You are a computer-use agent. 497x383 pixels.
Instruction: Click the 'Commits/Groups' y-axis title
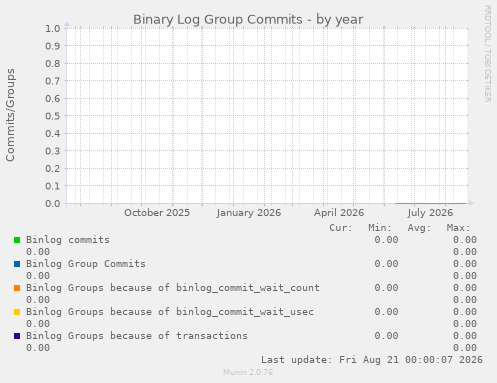point(10,115)
